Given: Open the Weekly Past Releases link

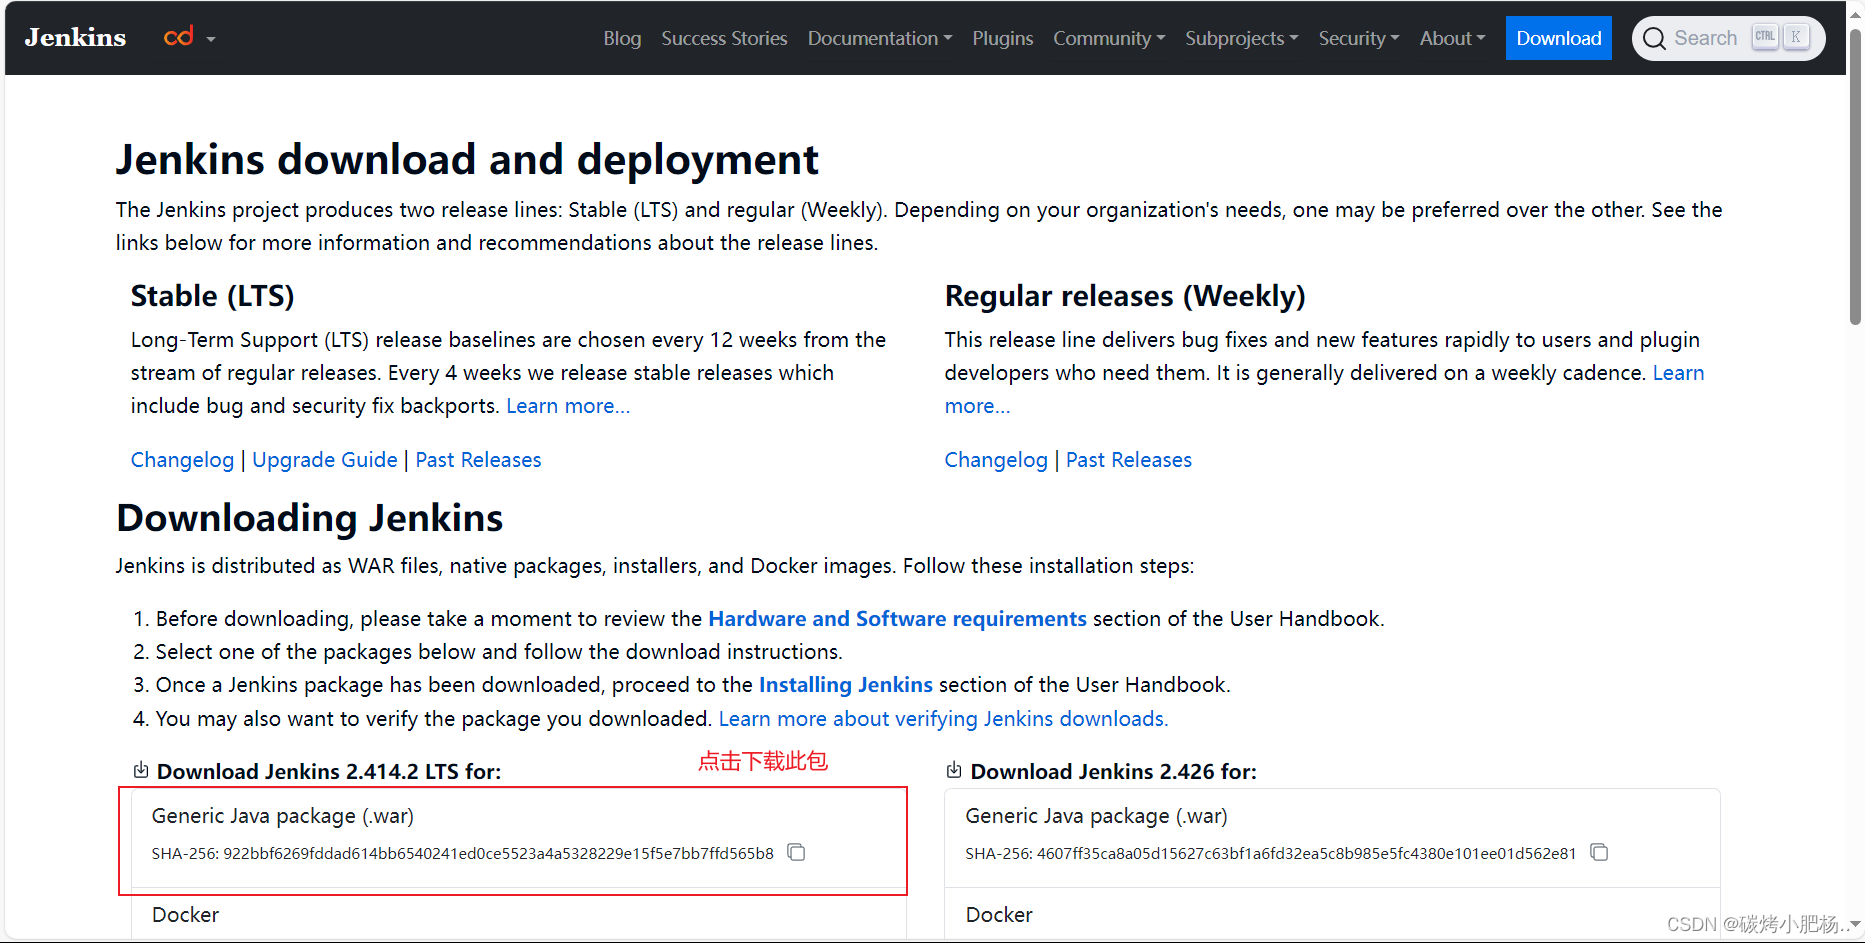Looking at the screenshot, I should point(1129,460).
